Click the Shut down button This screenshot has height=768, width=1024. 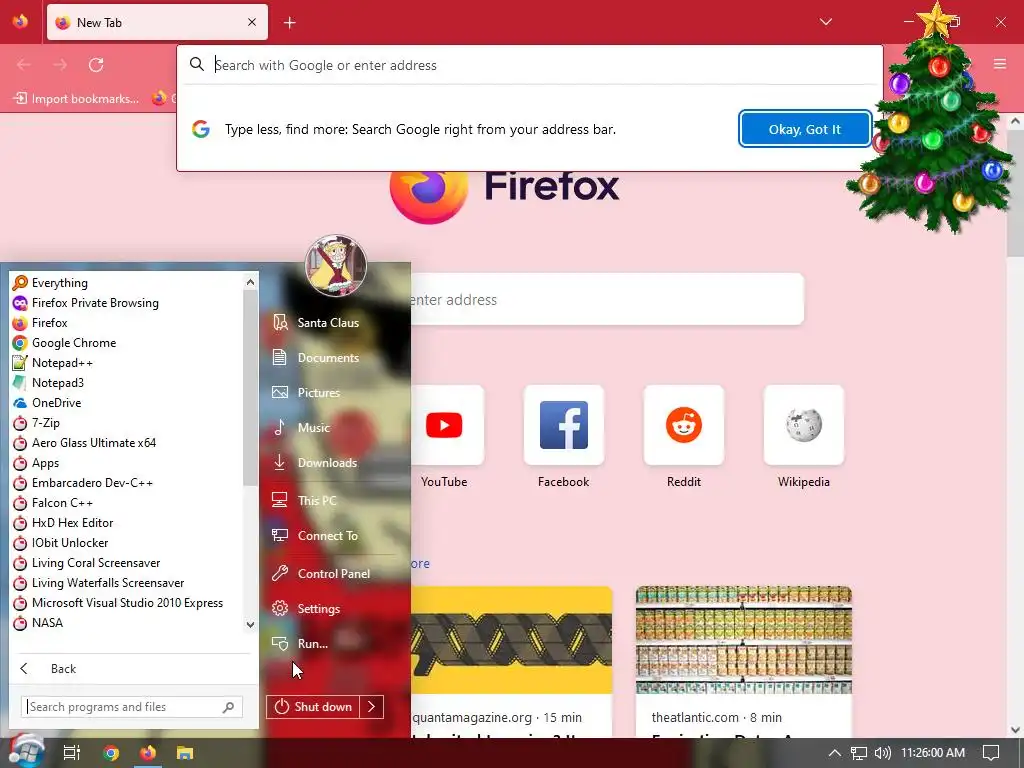313,707
